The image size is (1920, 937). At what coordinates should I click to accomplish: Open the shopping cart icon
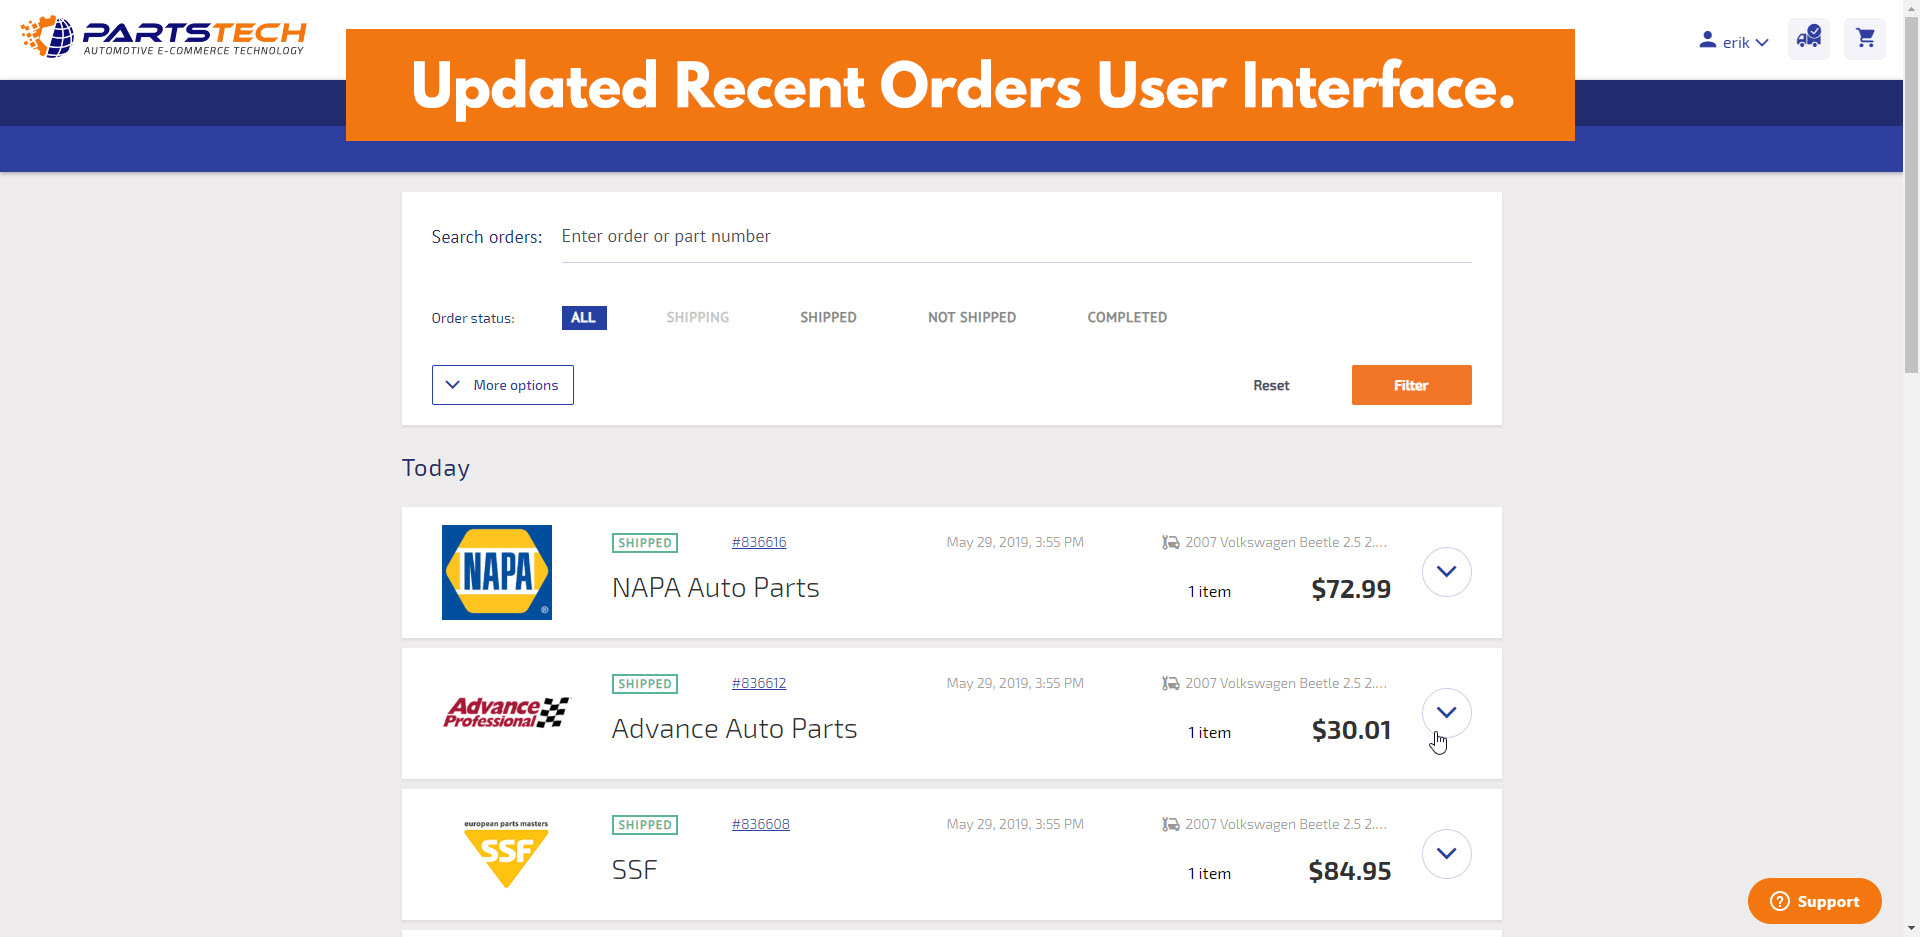pos(1865,39)
